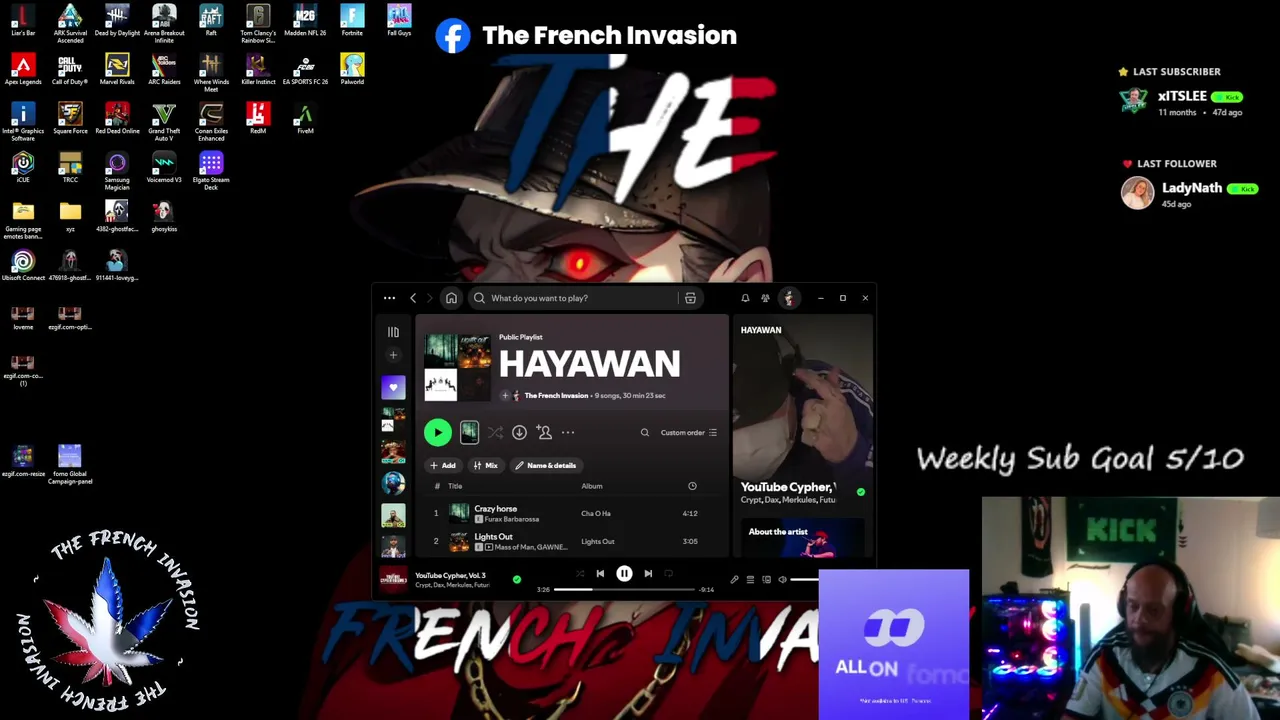
Task: Open the Marvel Rivals desktop shortcut
Action: [x=117, y=70]
